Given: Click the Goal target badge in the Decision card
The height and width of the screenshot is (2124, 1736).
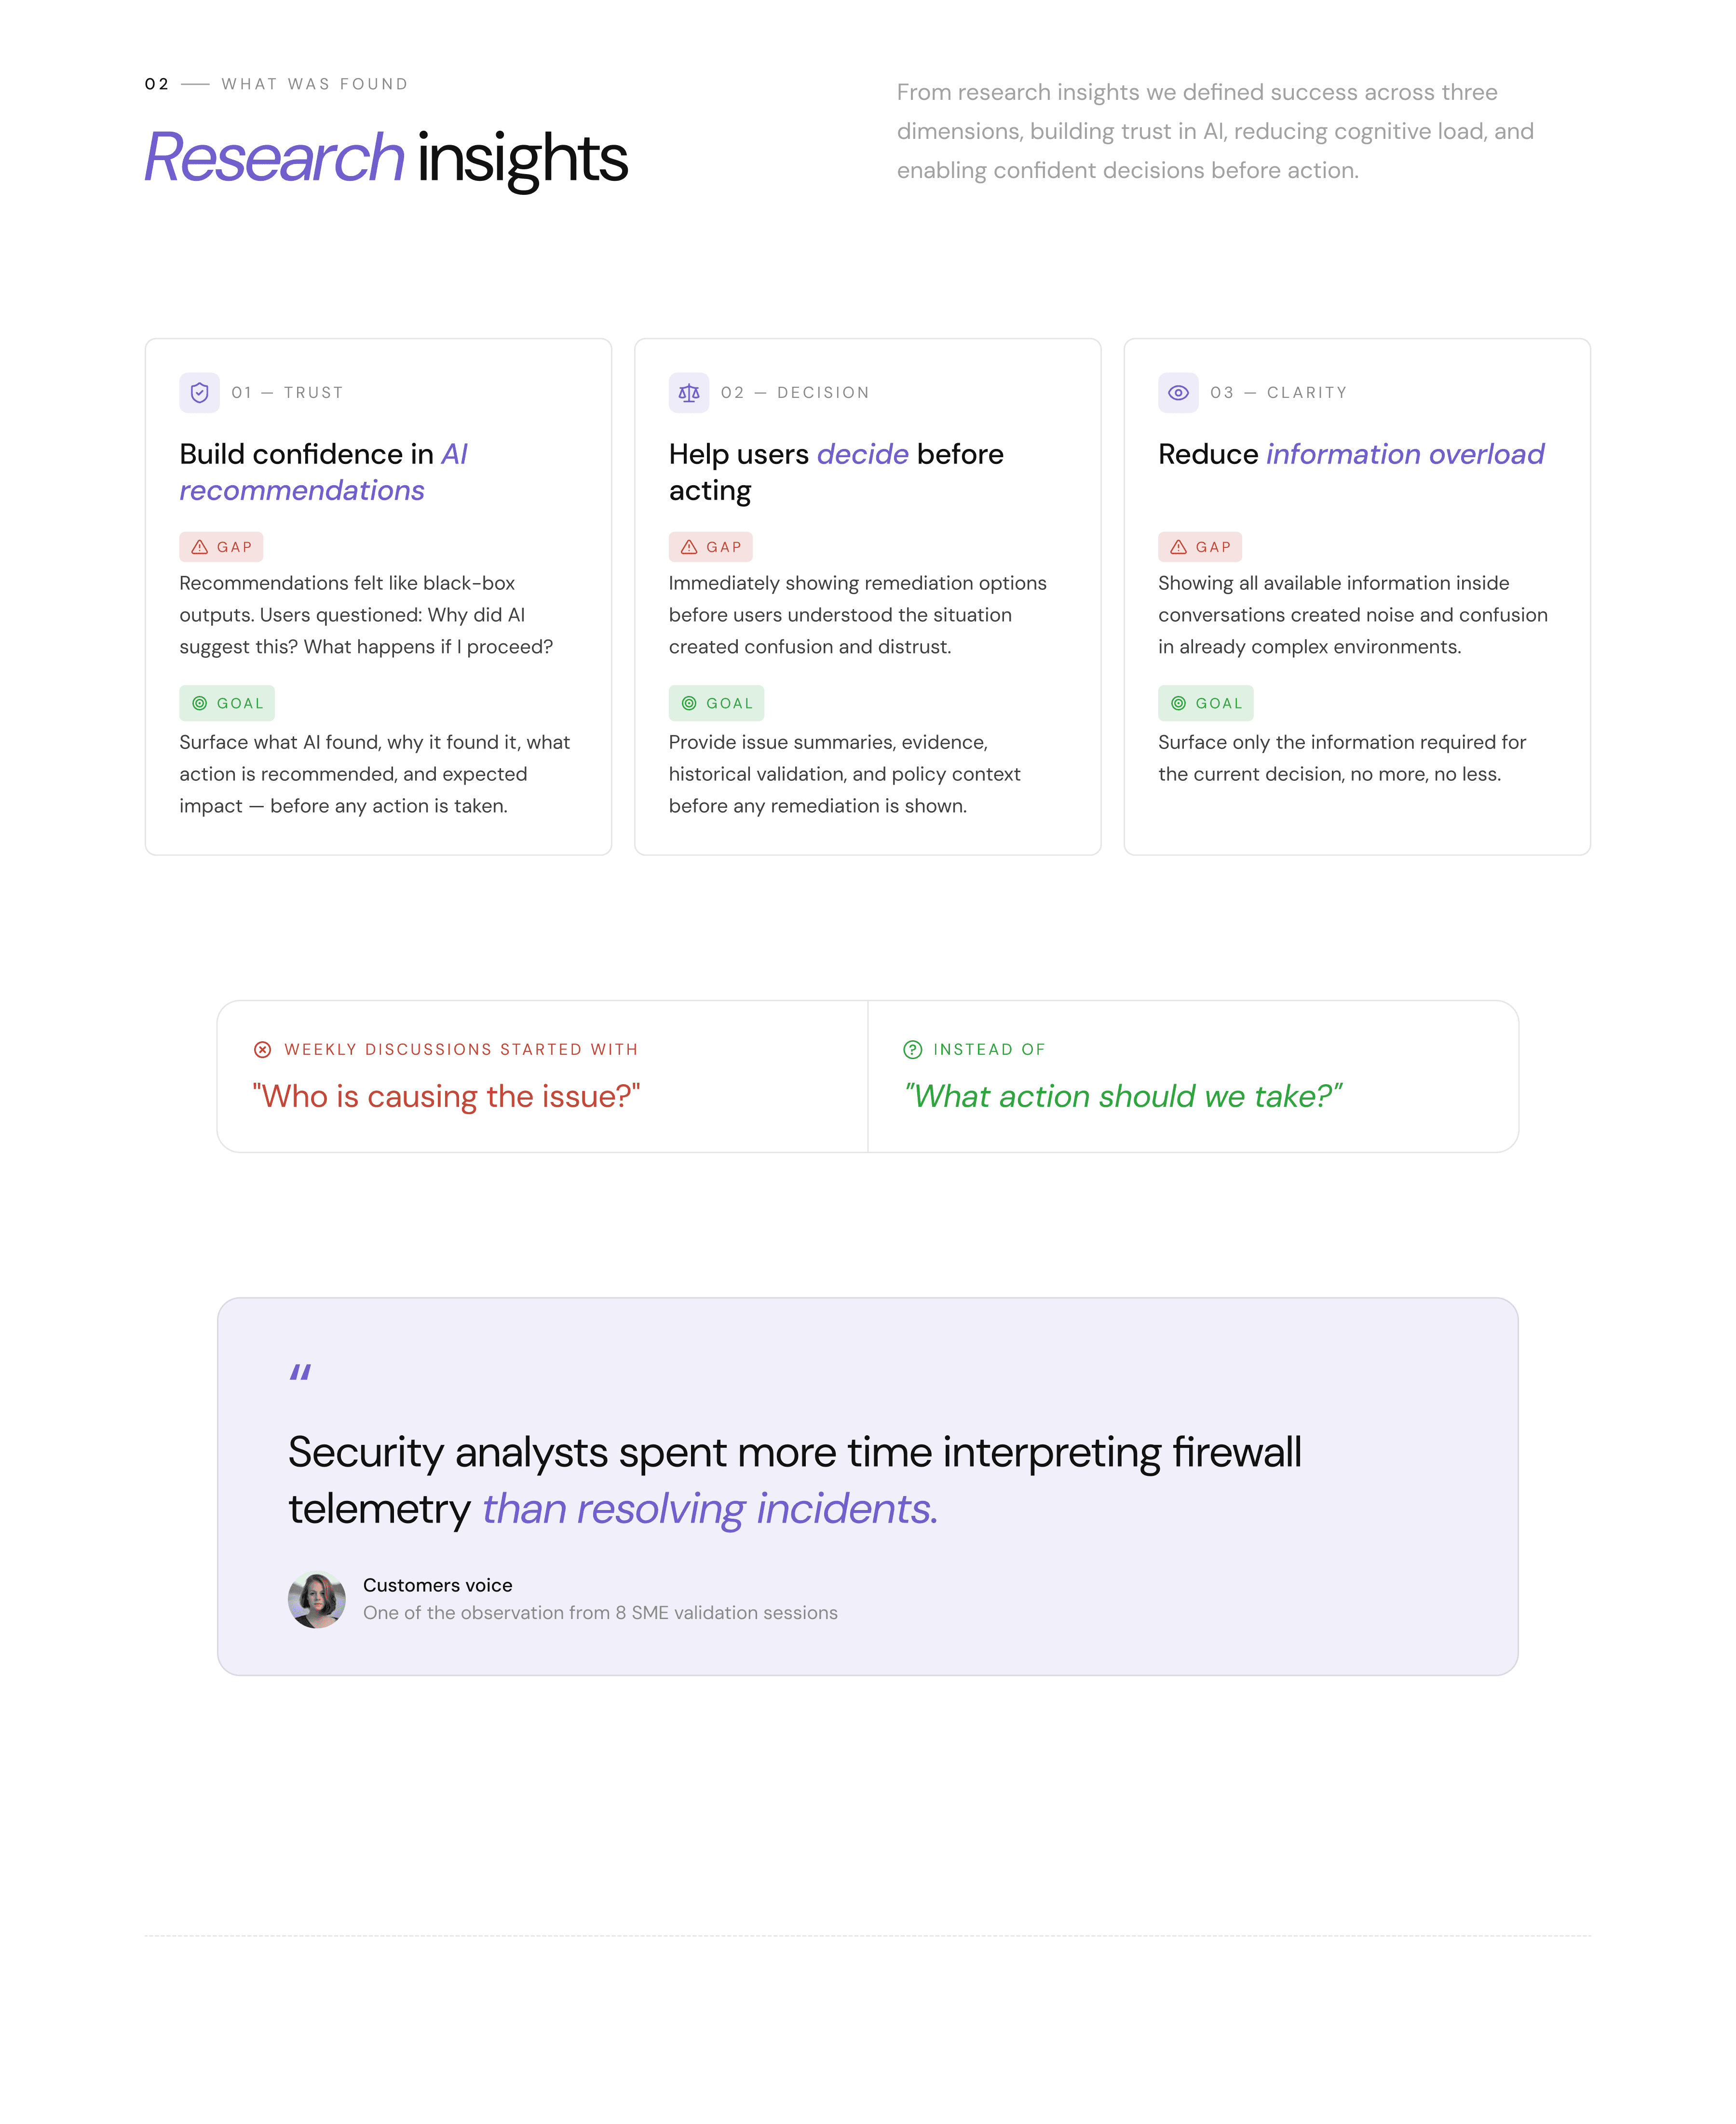Looking at the screenshot, I should coord(716,703).
